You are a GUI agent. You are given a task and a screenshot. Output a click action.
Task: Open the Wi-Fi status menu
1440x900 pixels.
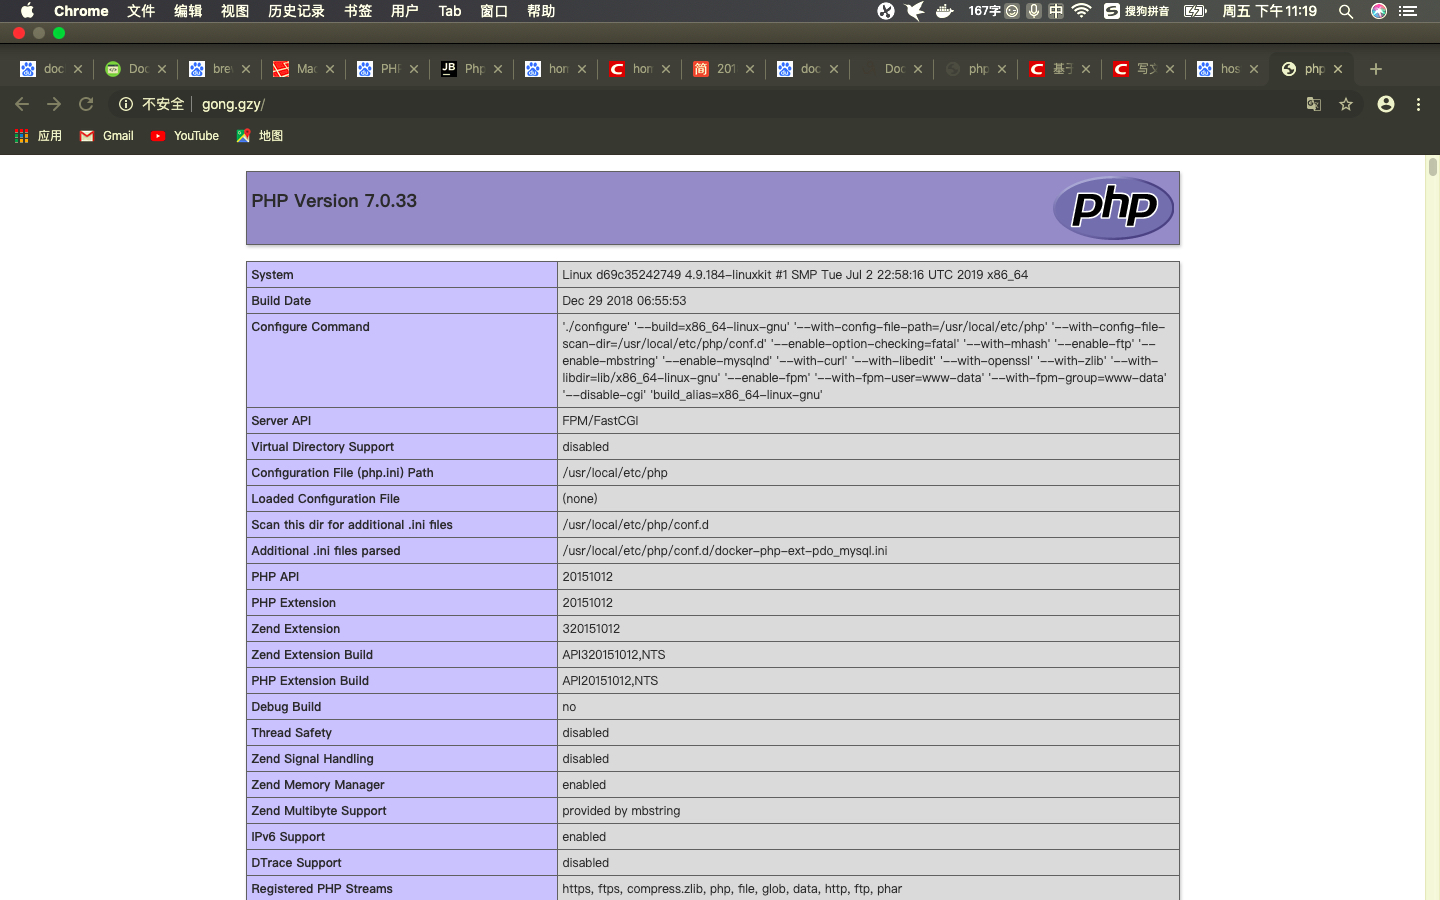point(1081,11)
